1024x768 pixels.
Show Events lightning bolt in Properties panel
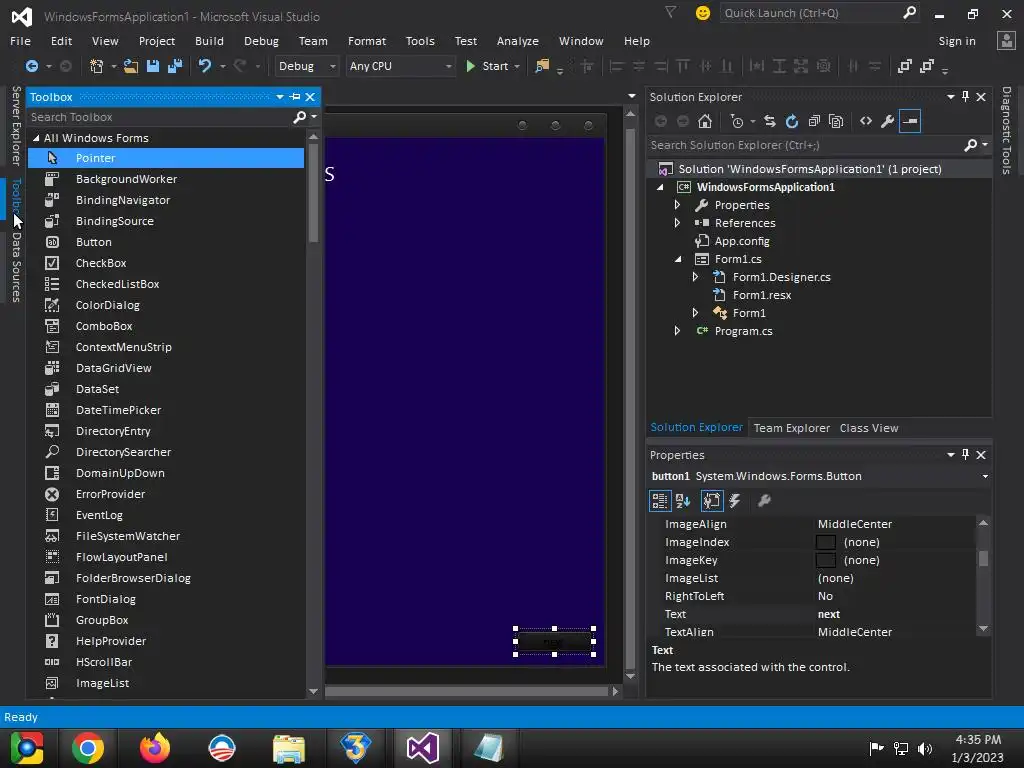735,501
